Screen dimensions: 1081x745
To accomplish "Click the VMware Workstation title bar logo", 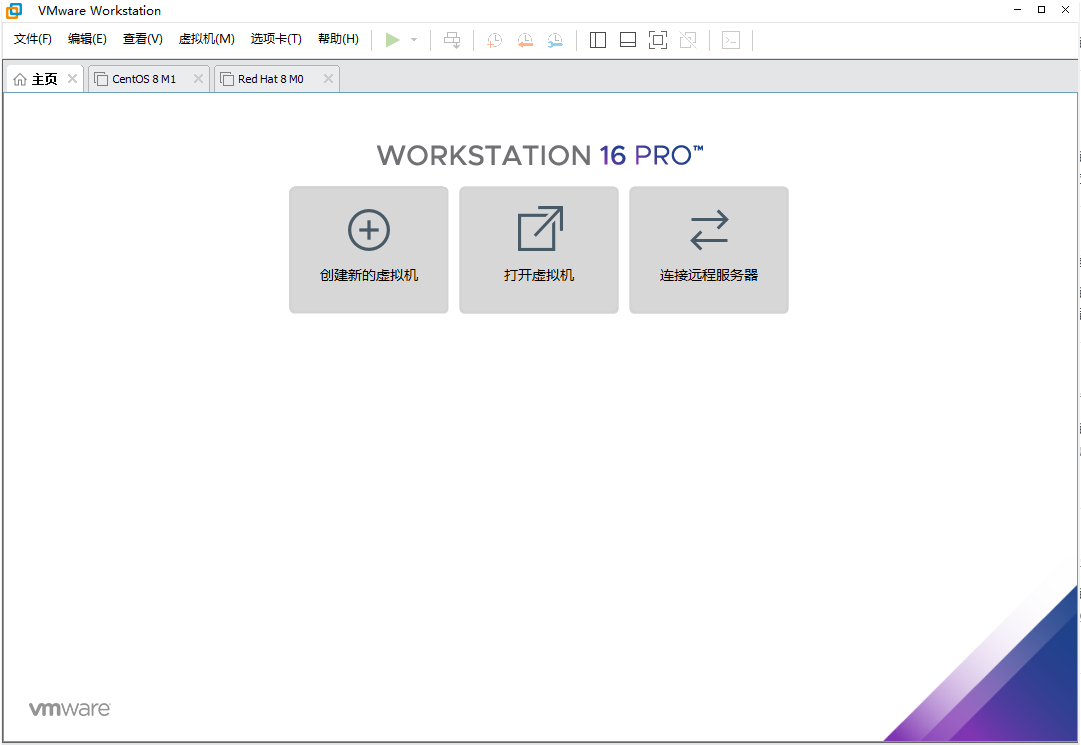I will point(14,10).
